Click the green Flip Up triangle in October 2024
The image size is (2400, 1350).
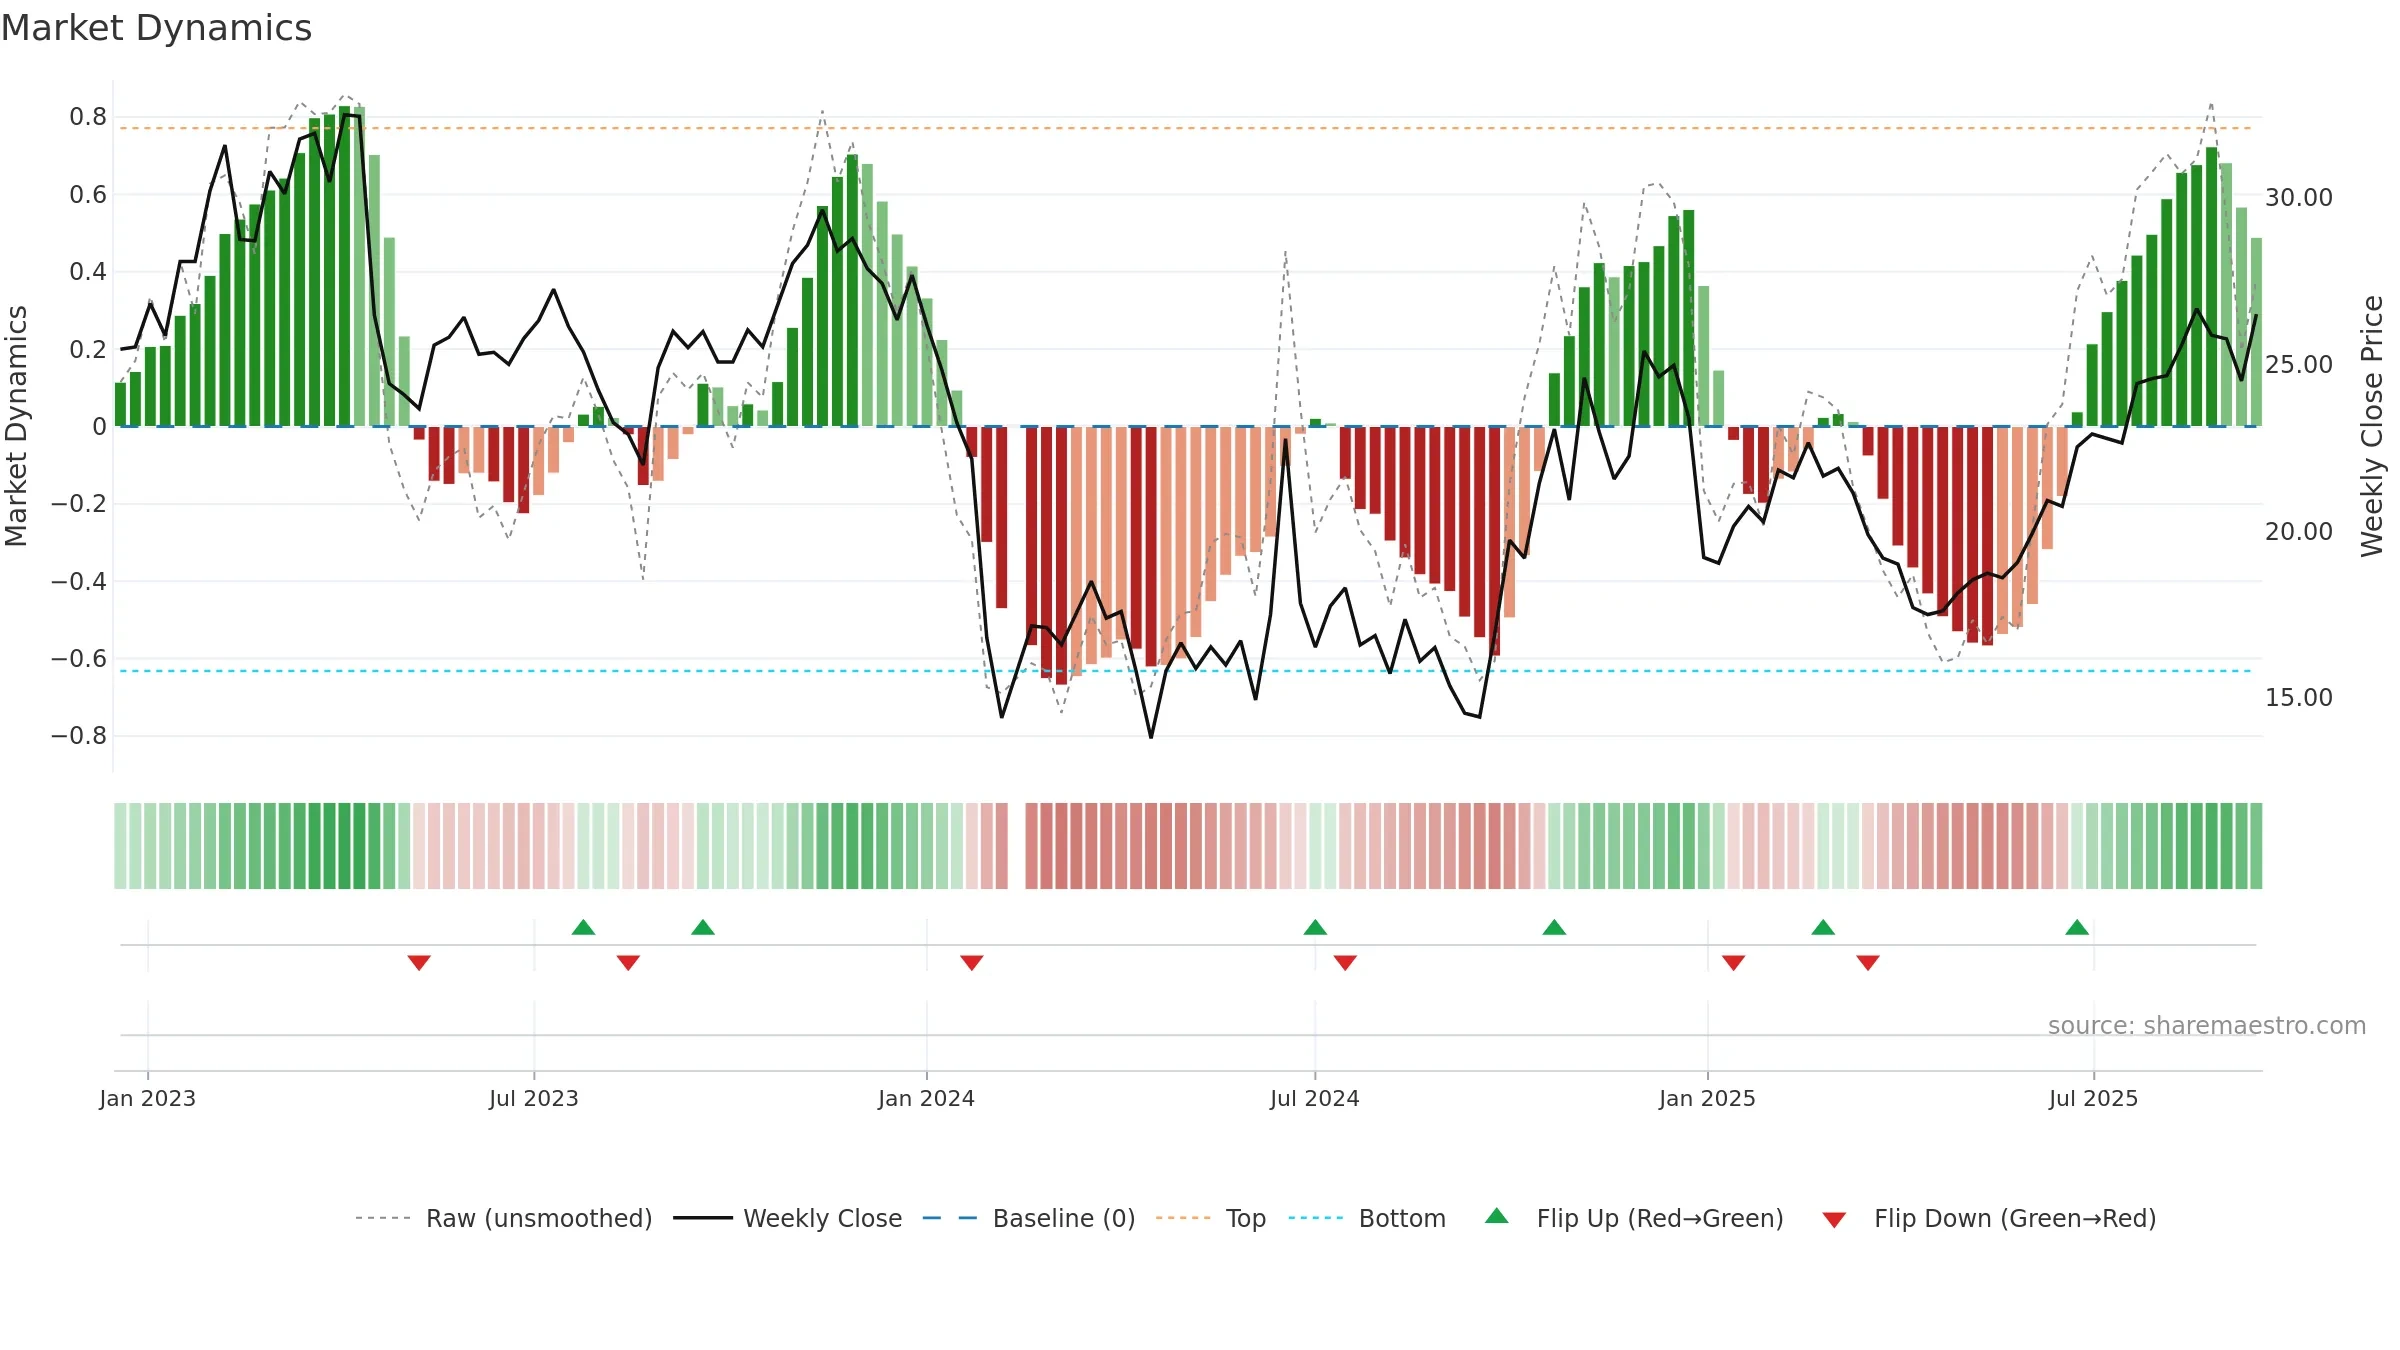pos(1554,927)
